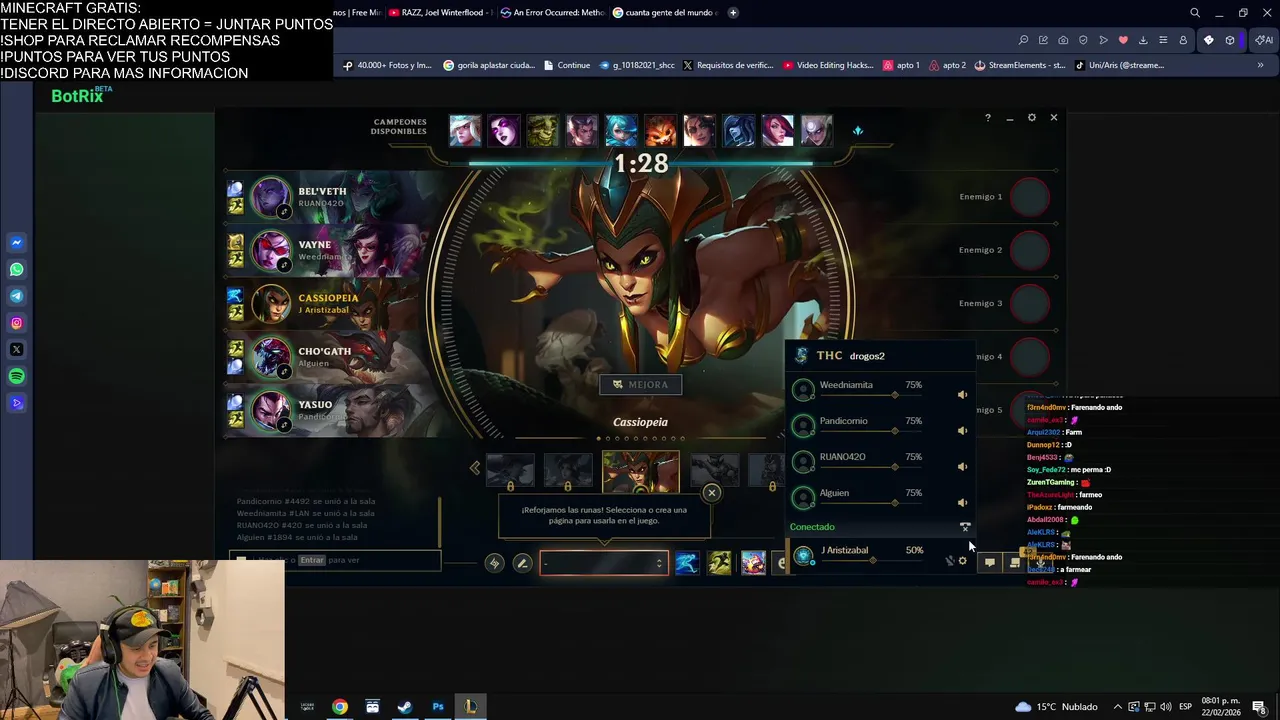Open Telegram in browser sidebar
Screen dimensions: 1280x720
(16, 296)
